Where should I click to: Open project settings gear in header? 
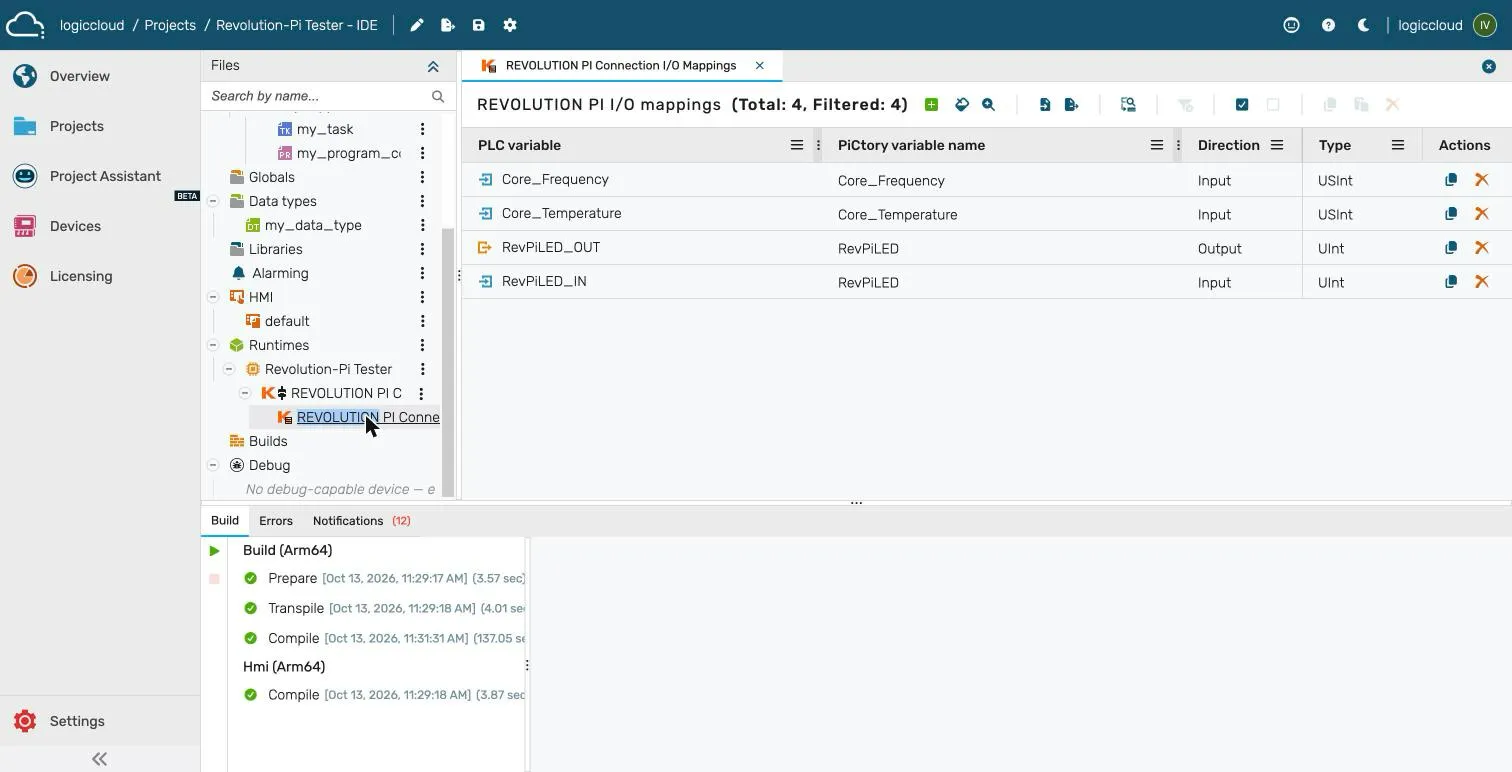coord(510,25)
